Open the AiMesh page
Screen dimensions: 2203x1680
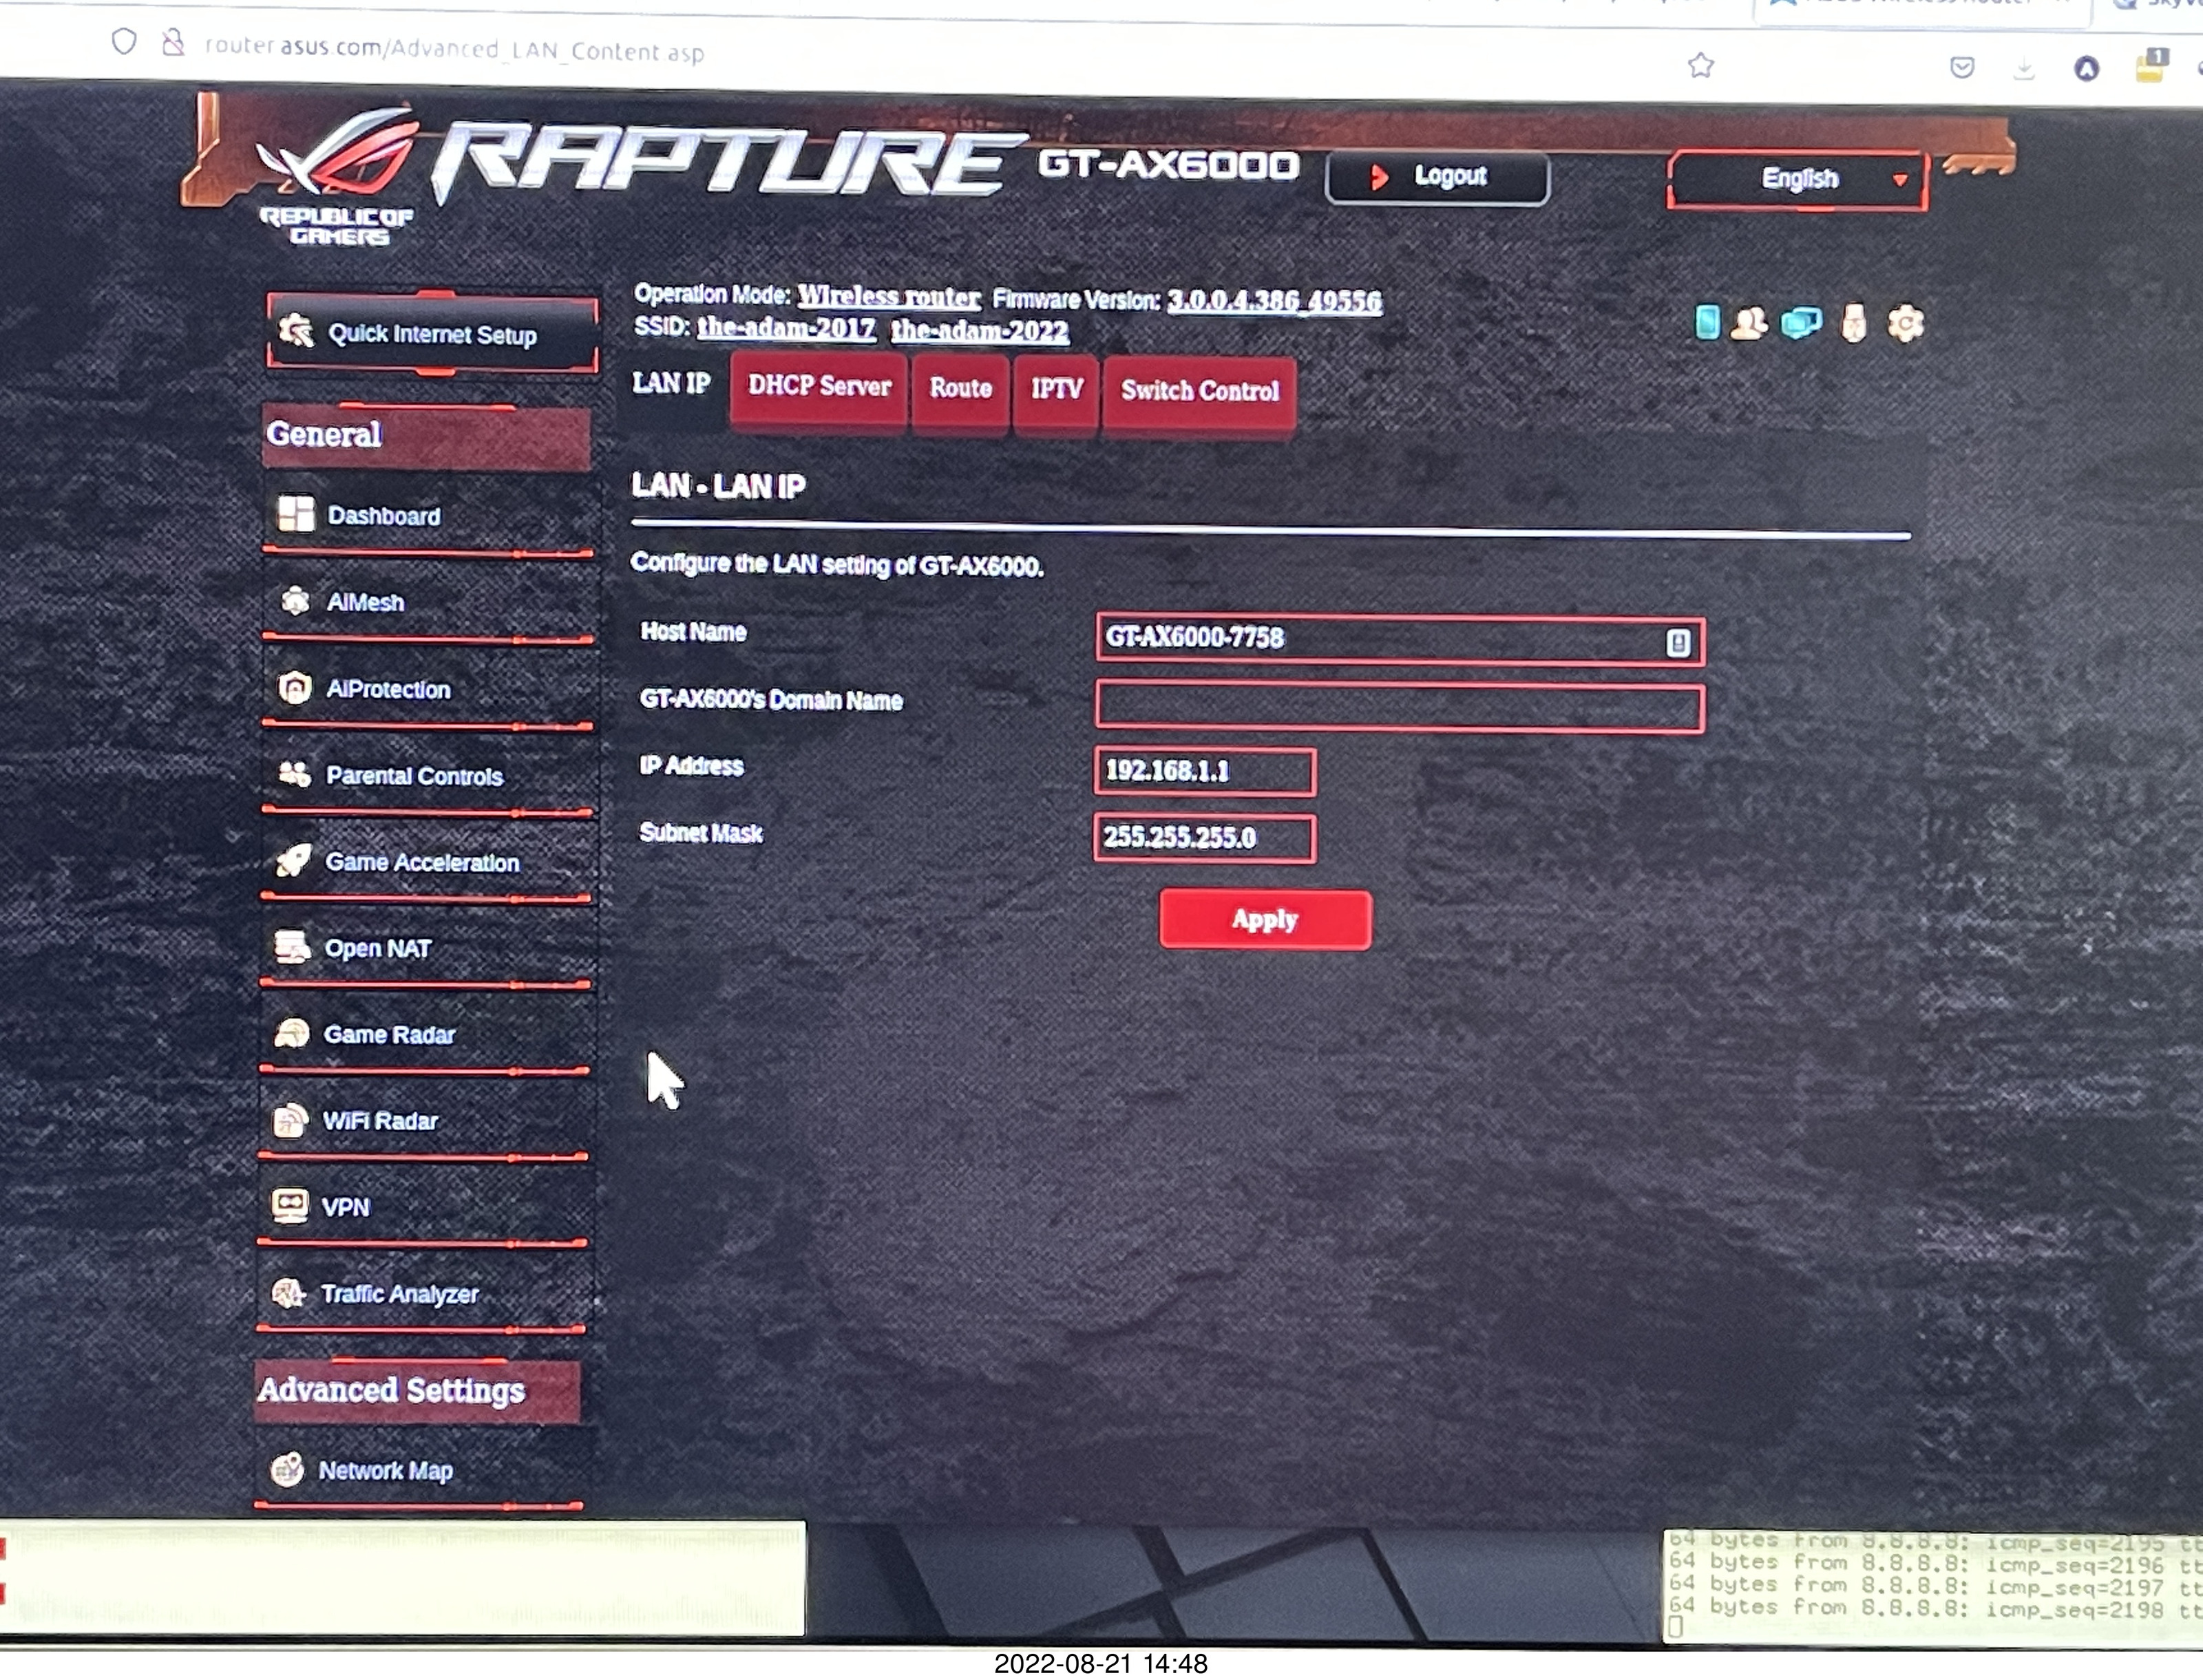click(x=428, y=602)
